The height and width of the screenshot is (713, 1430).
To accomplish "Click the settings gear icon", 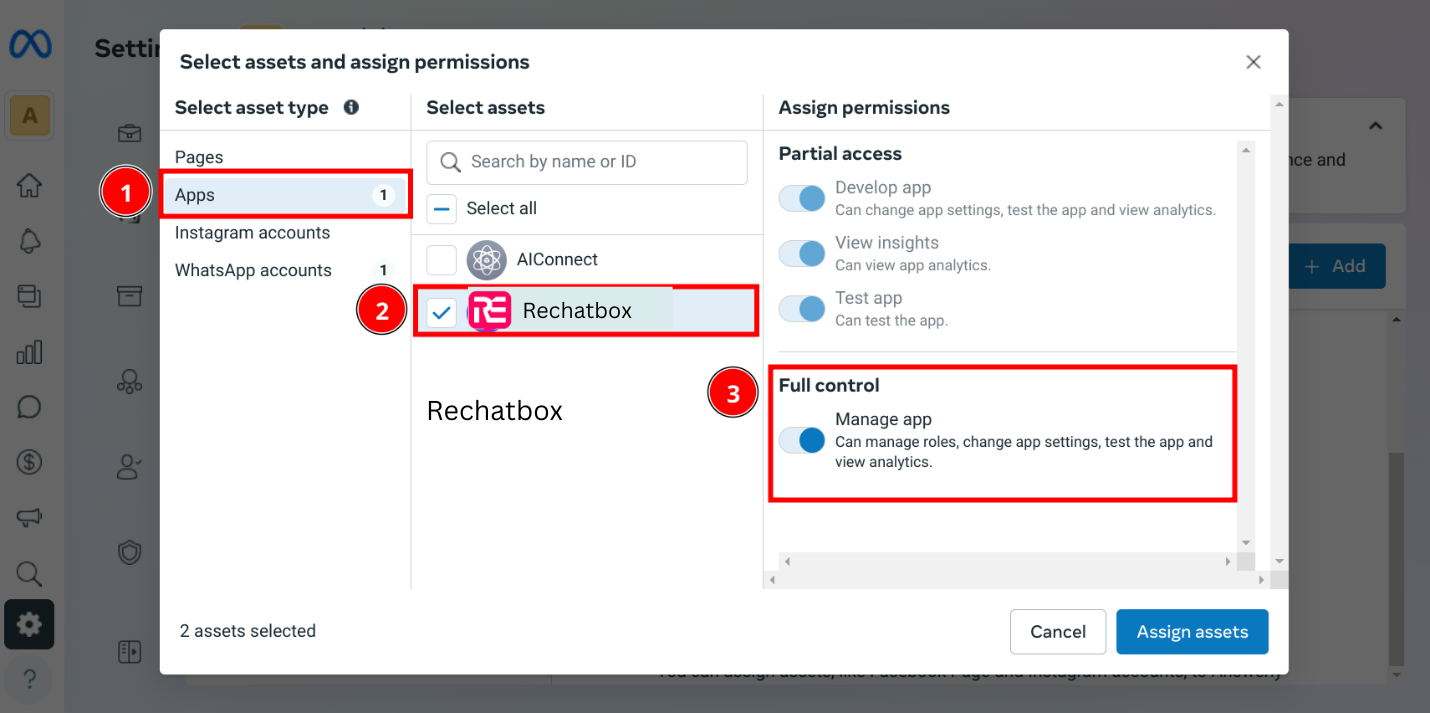I will point(29,625).
